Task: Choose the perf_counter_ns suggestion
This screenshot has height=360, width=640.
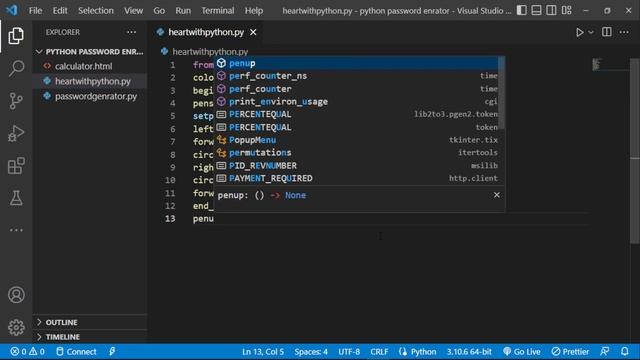Action: pos(357,76)
